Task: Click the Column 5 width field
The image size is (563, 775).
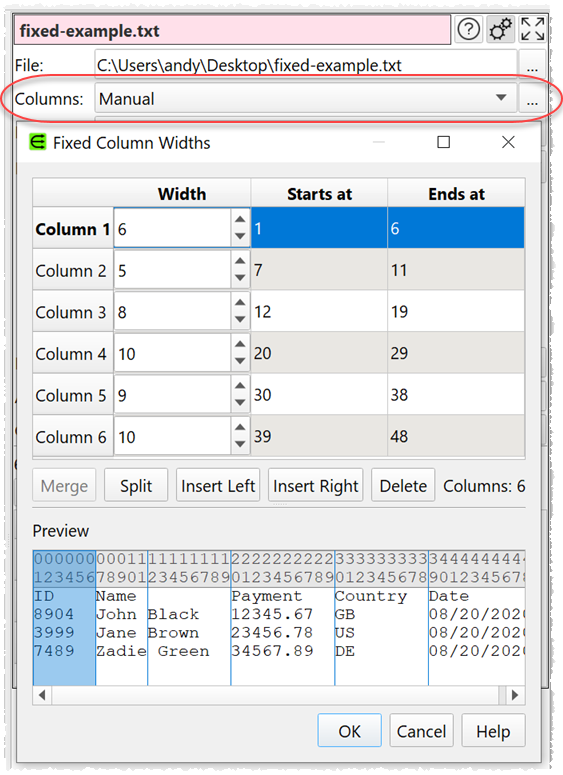Action: [x=172, y=394]
